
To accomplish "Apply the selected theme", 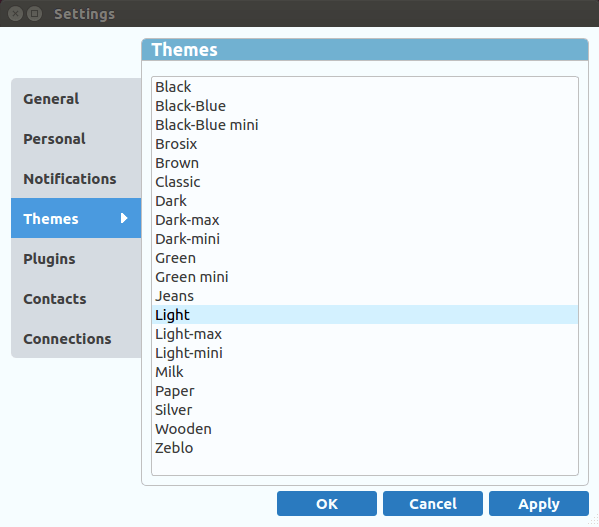I will point(539,504).
